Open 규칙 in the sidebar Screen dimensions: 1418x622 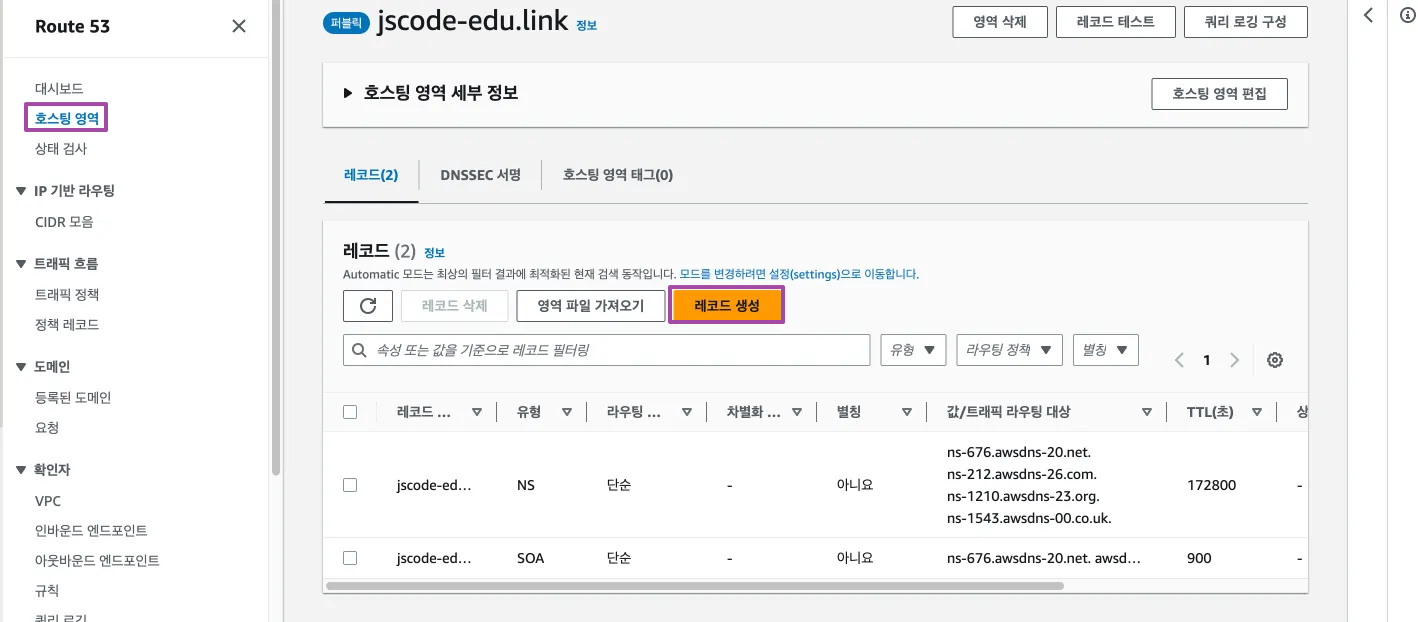click(x=47, y=590)
